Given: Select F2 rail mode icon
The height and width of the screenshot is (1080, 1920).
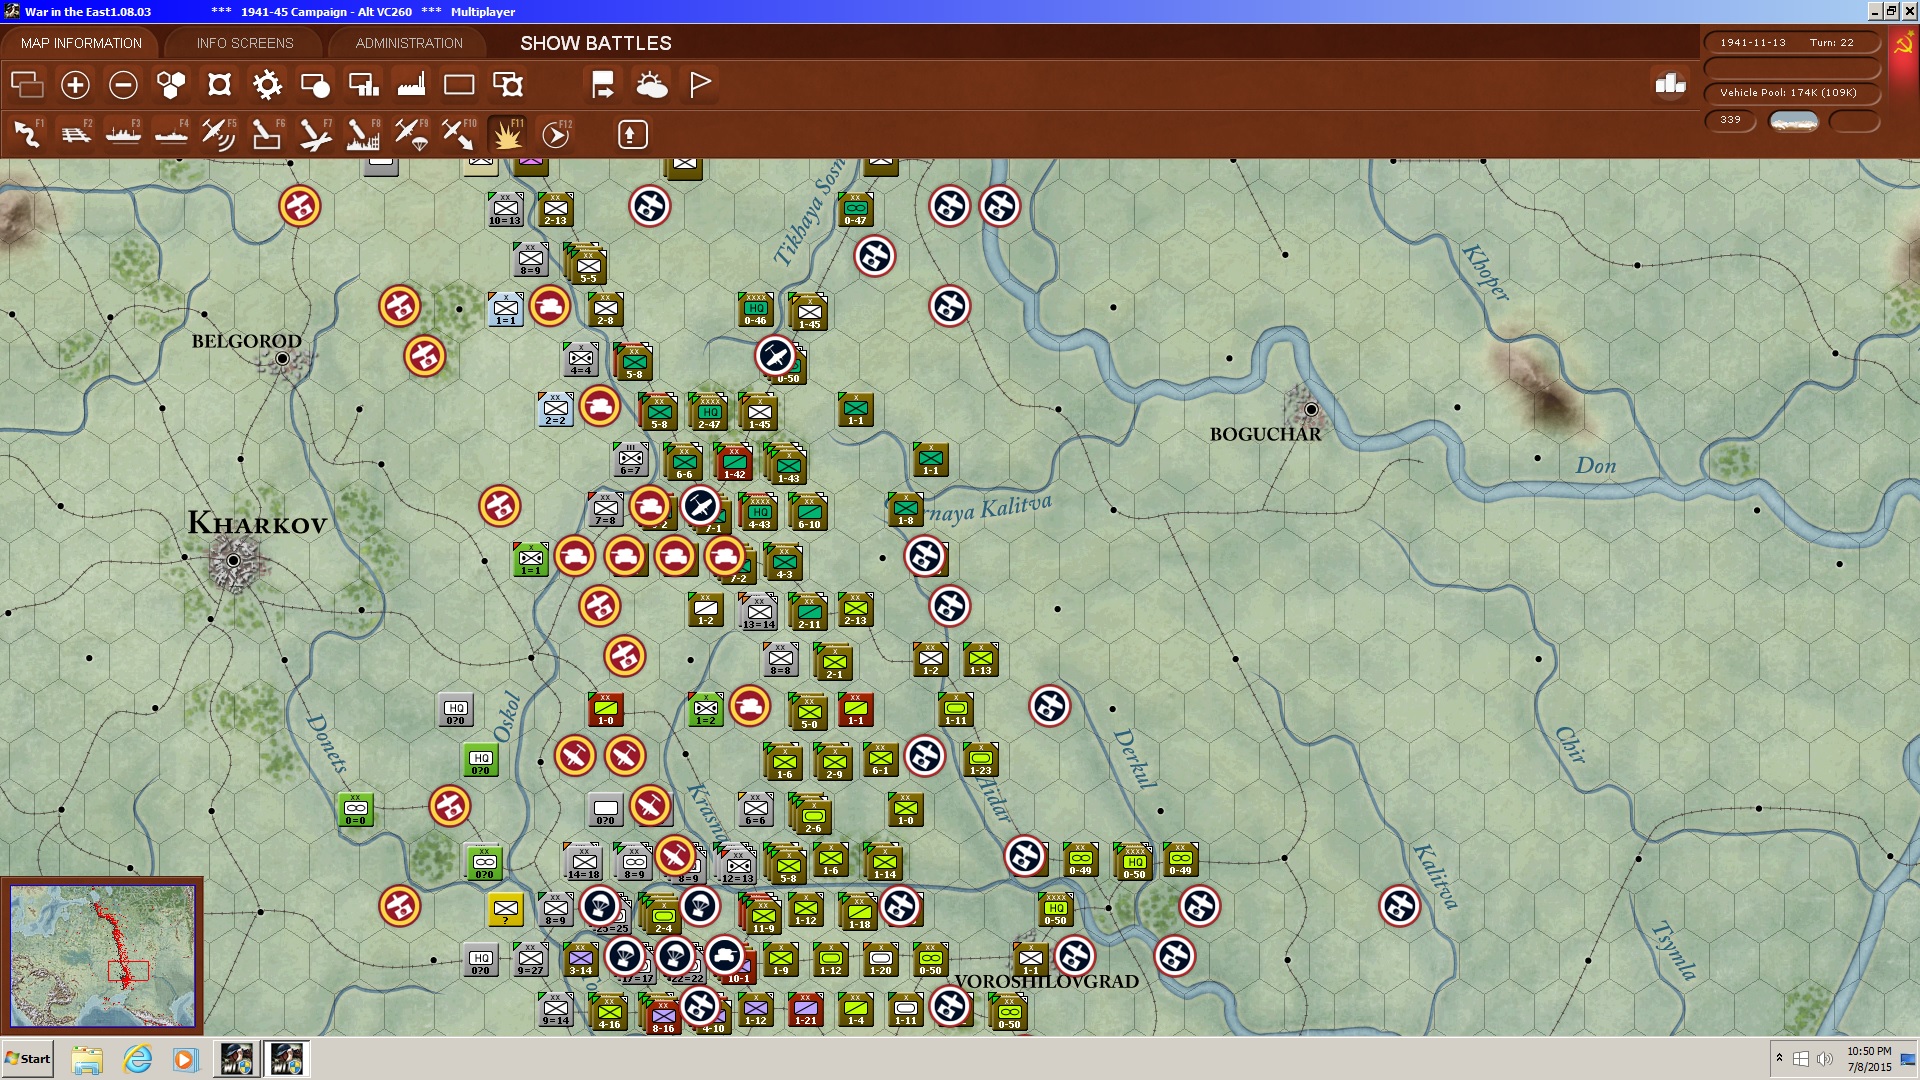Looking at the screenshot, I should coord(75,134).
